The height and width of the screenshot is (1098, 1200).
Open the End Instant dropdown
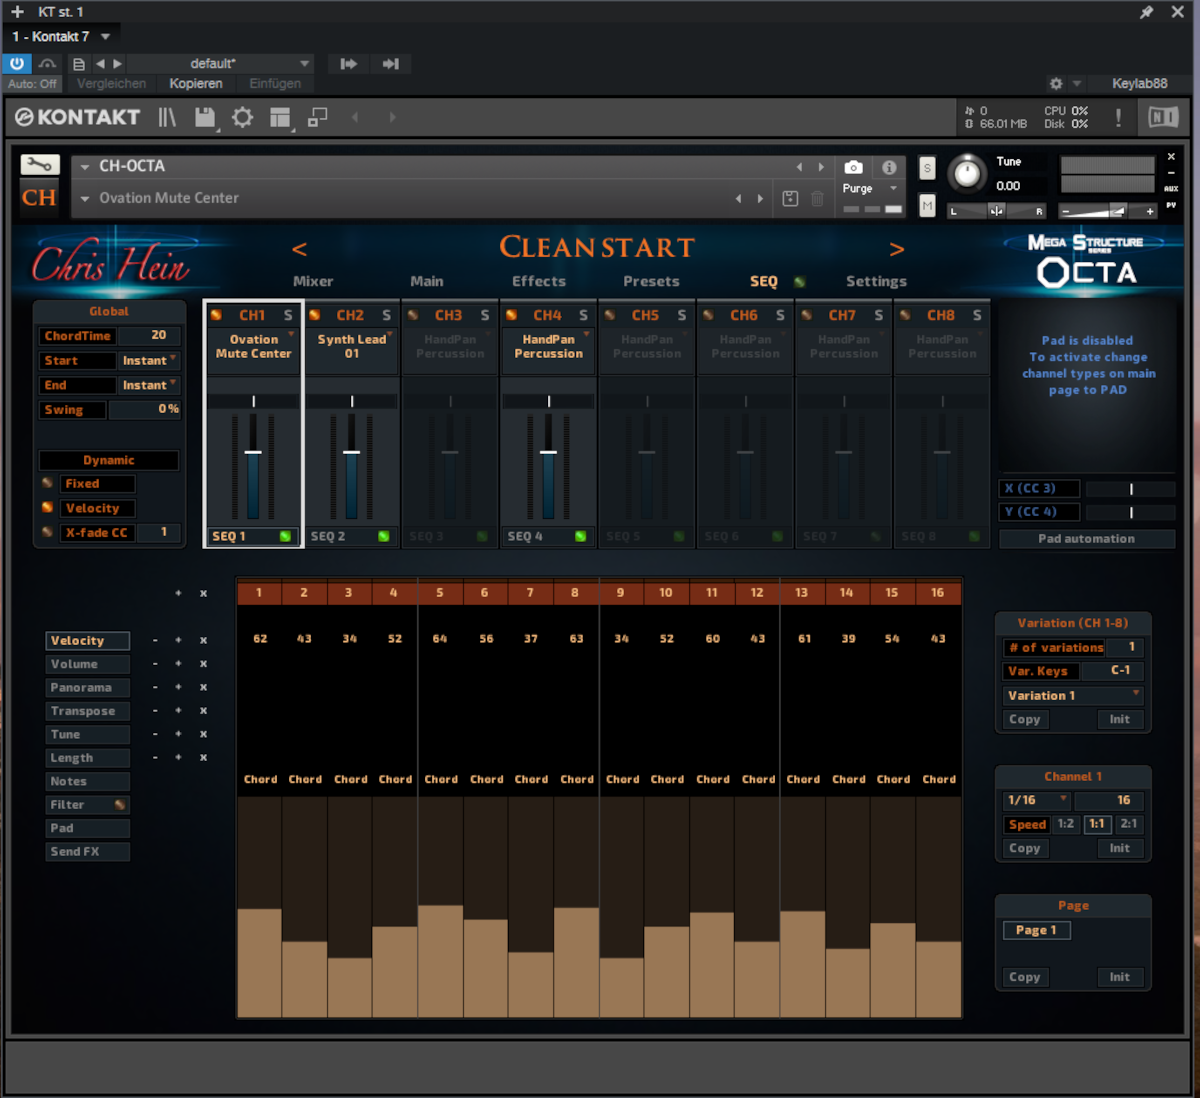(149, 385)
